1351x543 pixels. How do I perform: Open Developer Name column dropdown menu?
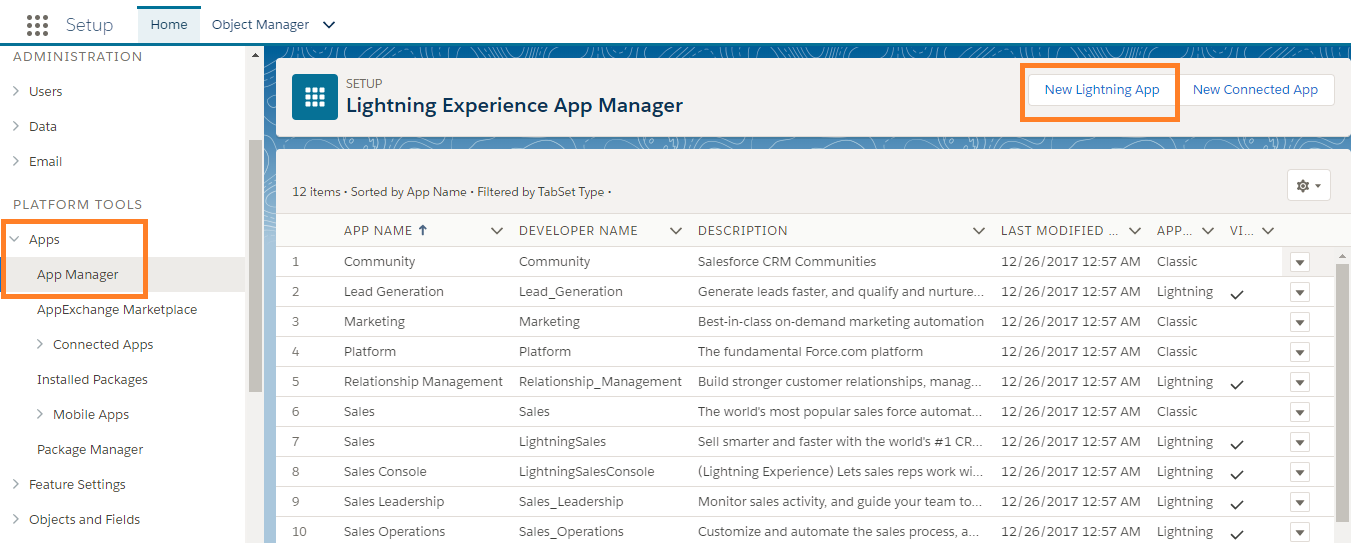[x=676, y=231]
